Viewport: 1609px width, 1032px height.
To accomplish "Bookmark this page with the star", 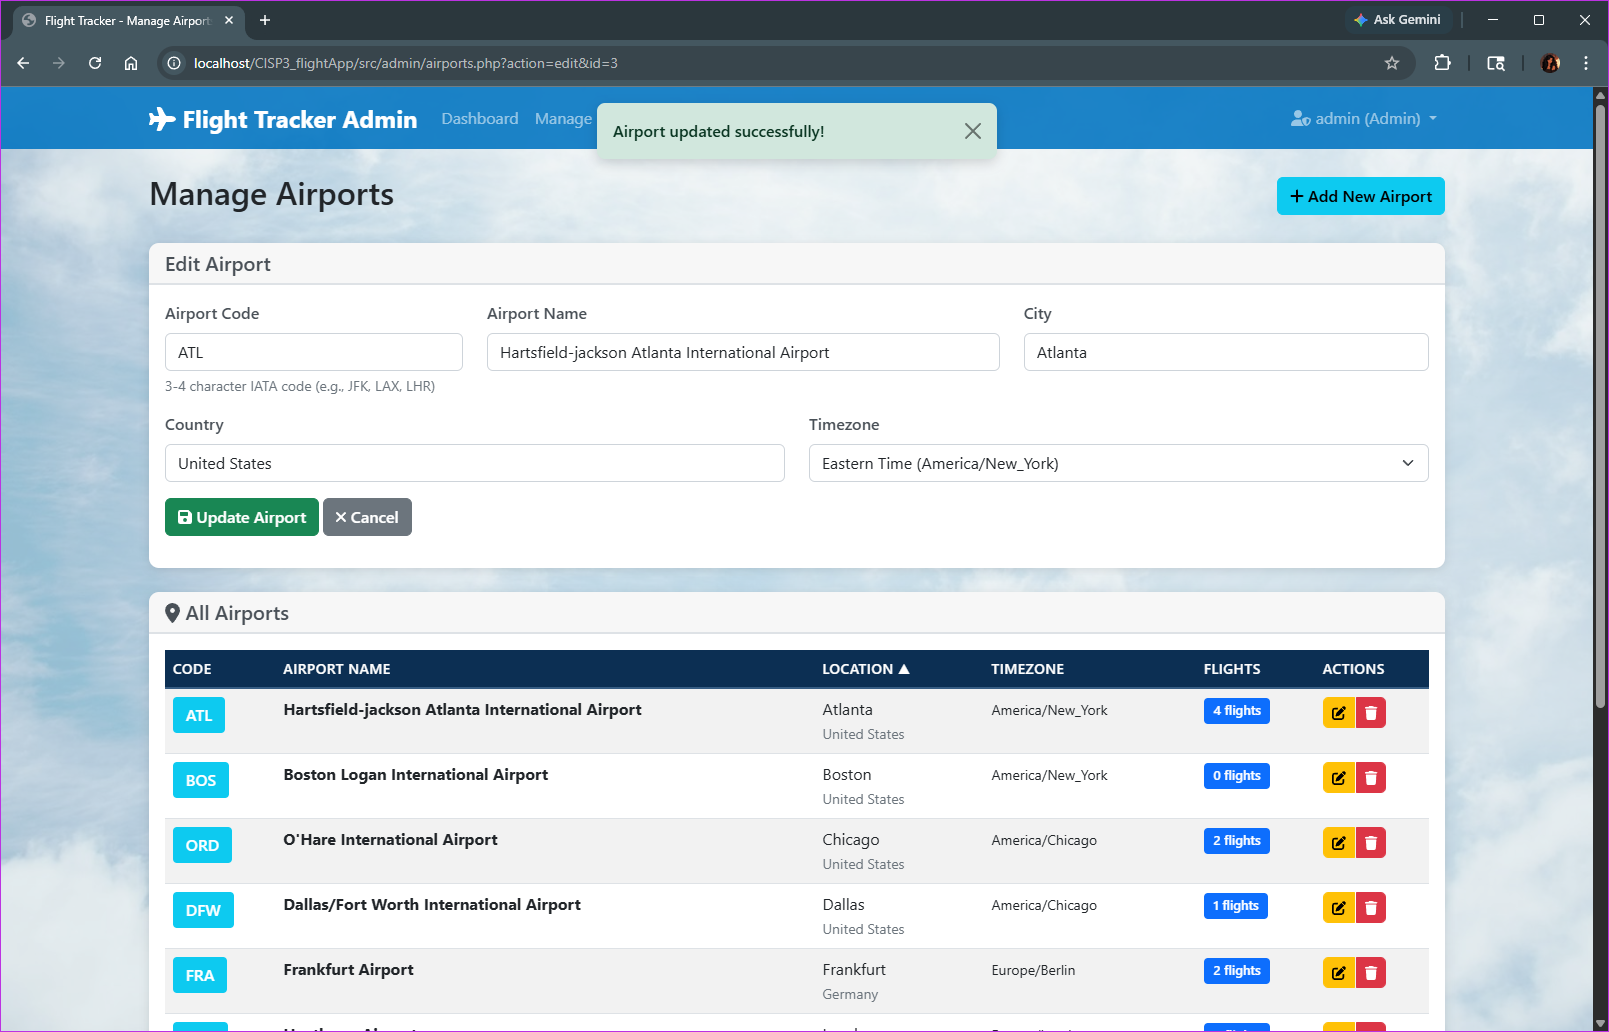I will (x=1391, y=63).
